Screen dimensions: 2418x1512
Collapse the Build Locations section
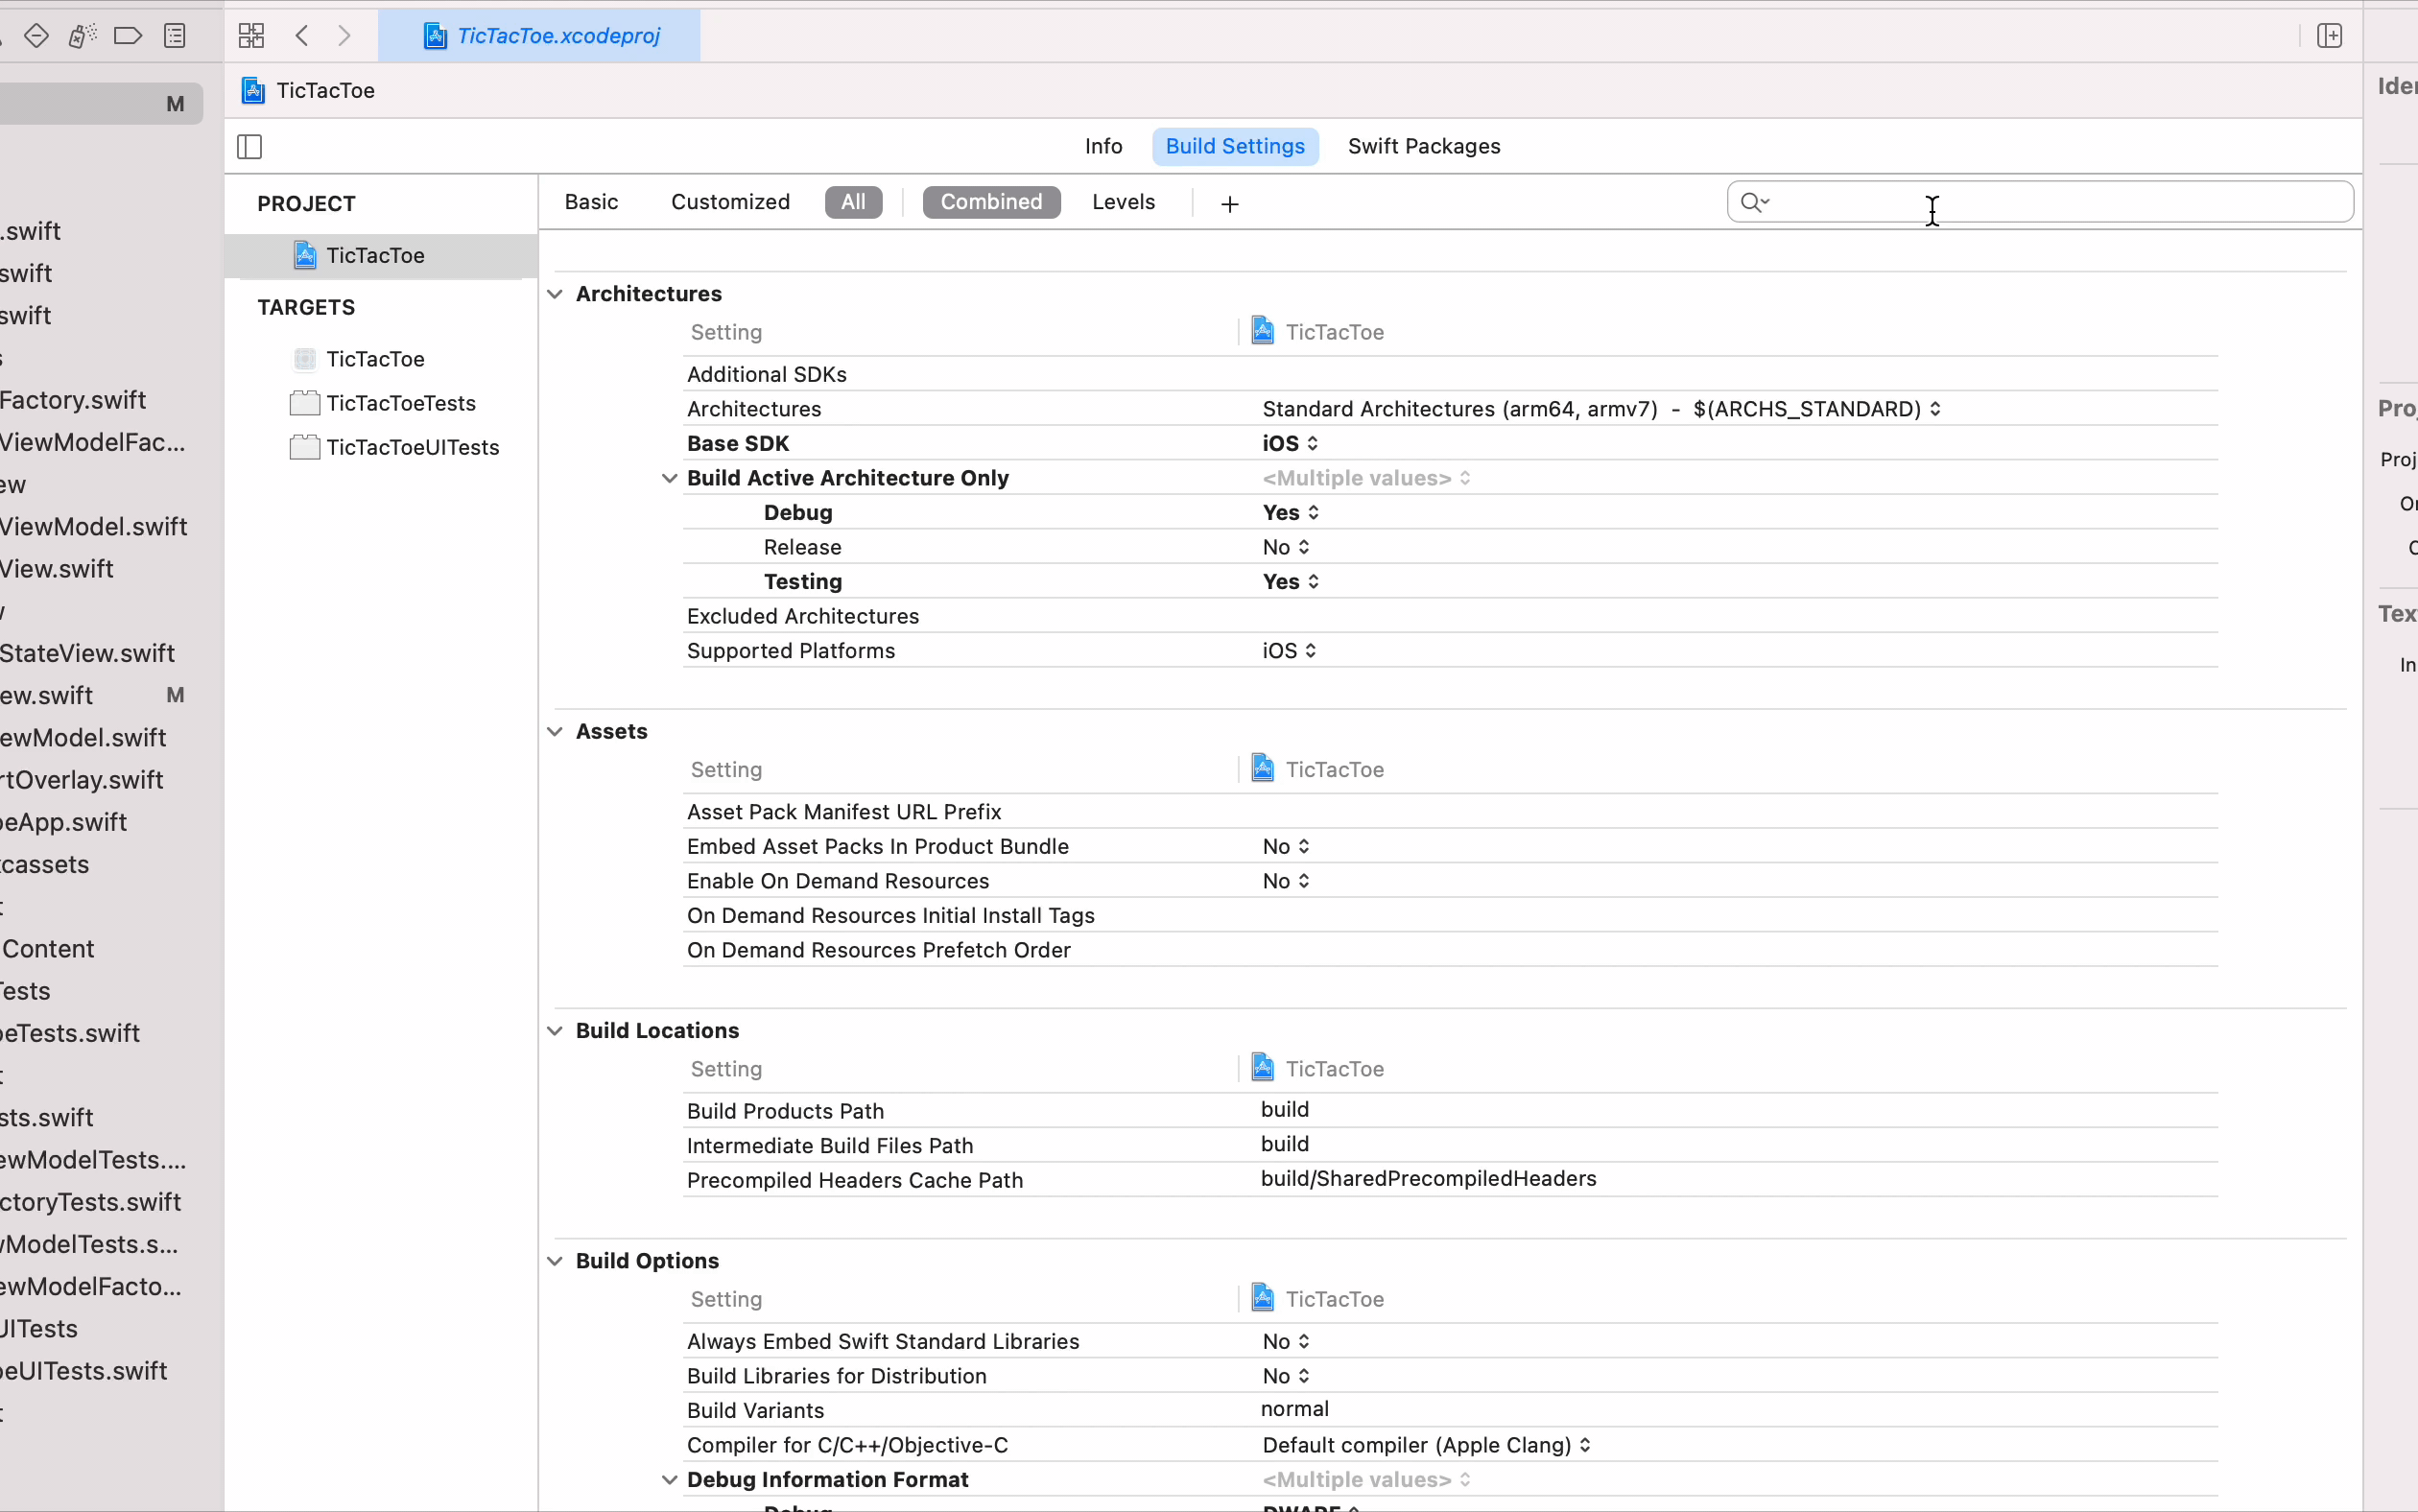(x=555, y=1031)
